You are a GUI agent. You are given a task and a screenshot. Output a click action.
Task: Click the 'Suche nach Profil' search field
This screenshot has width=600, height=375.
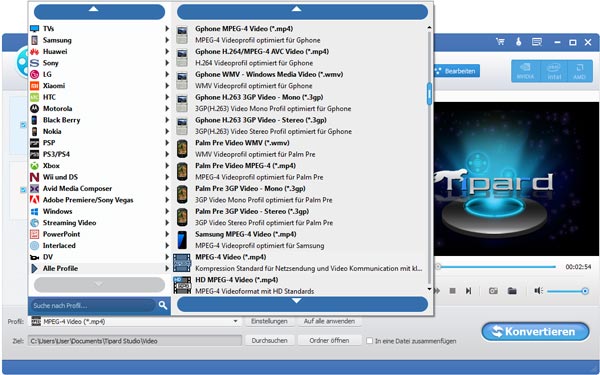click(x=93, y=305)
